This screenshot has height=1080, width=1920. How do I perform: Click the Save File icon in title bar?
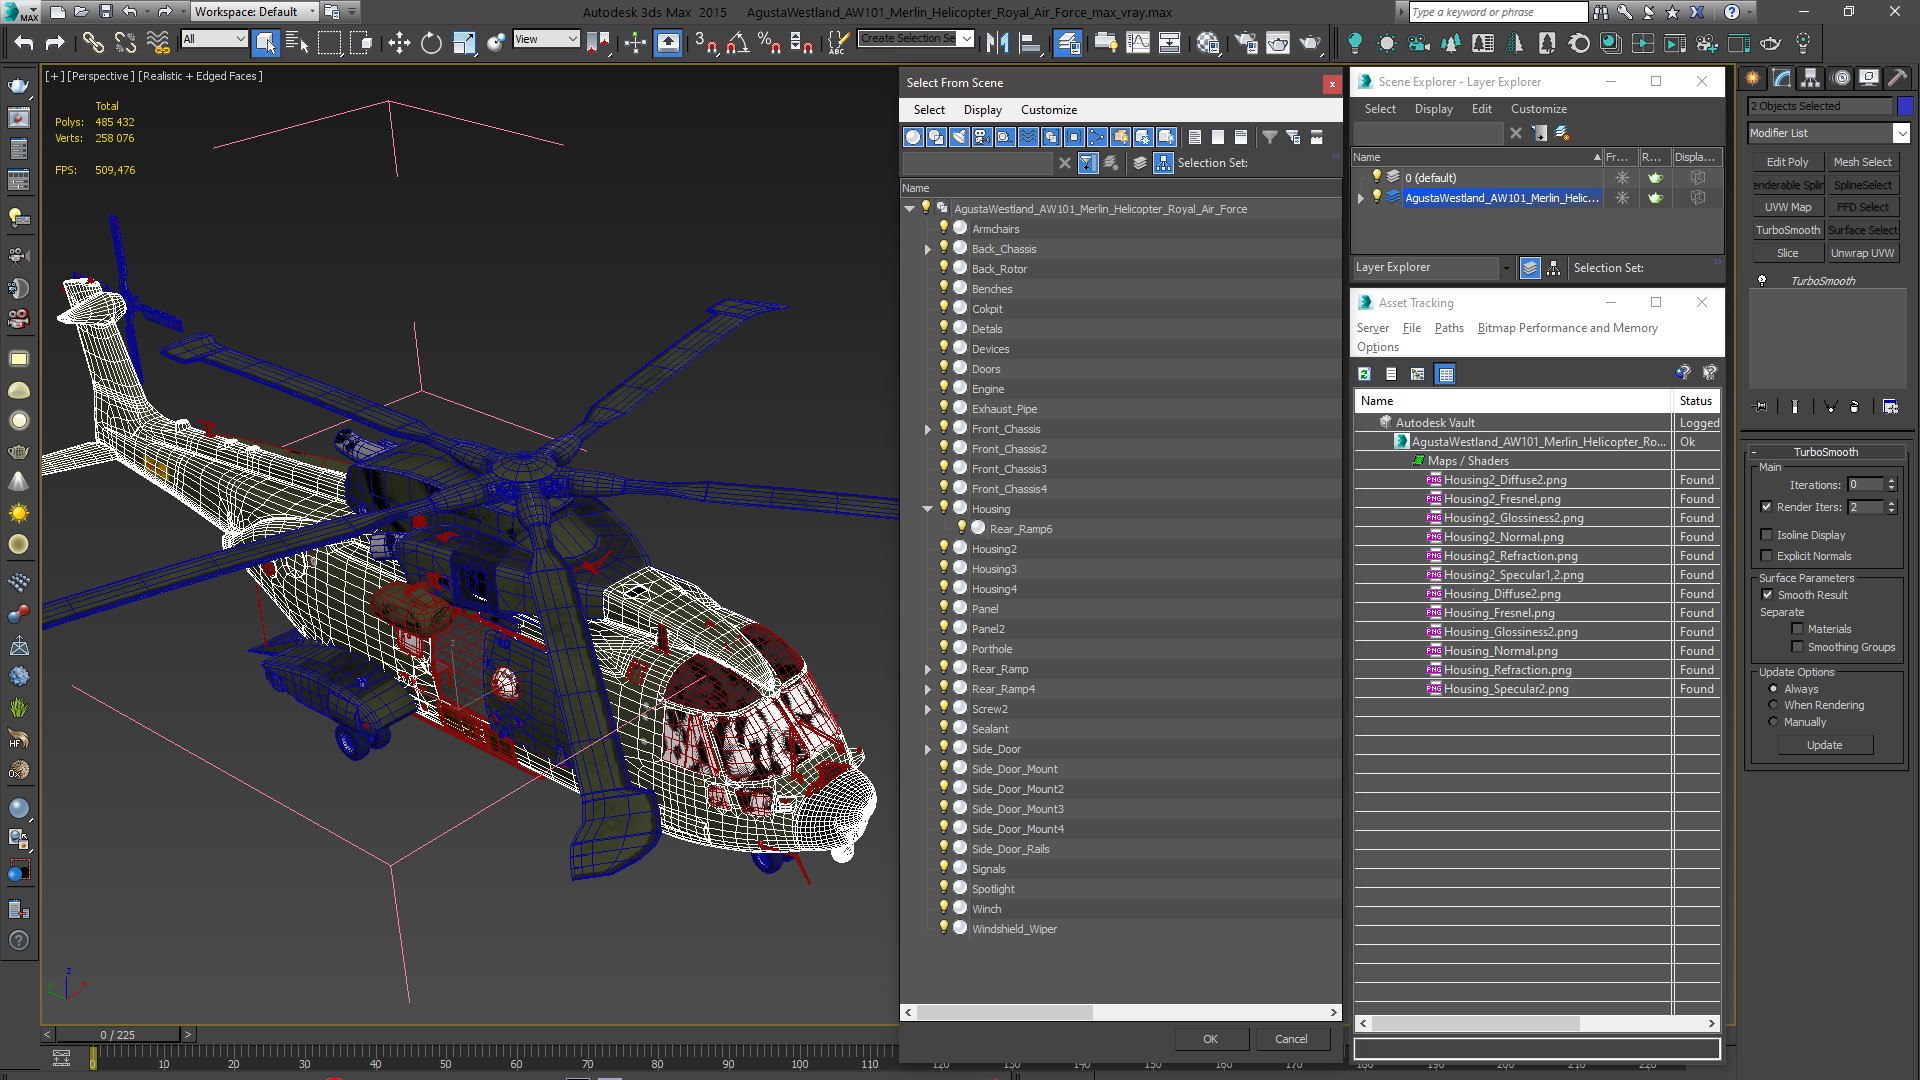click(x=106, y=12)
